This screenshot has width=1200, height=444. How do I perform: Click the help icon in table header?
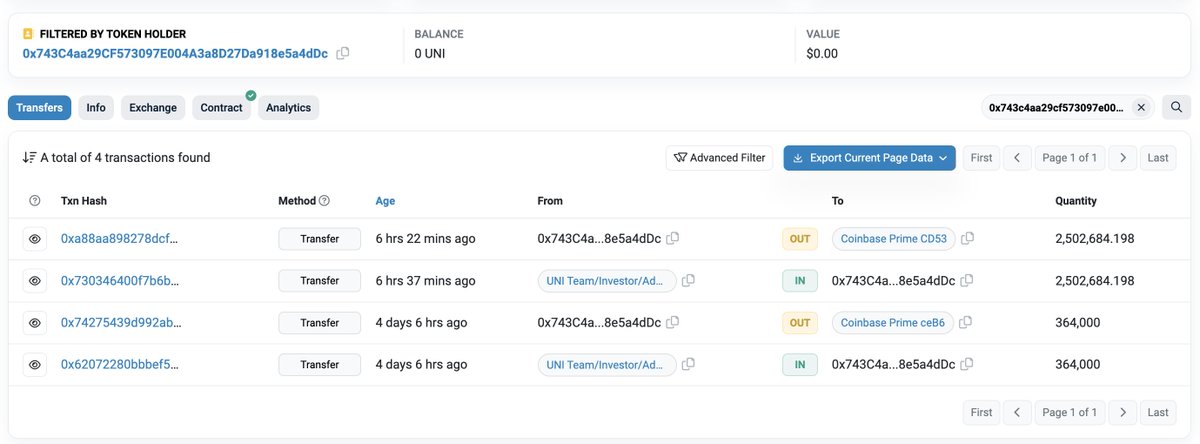[35, 201]
